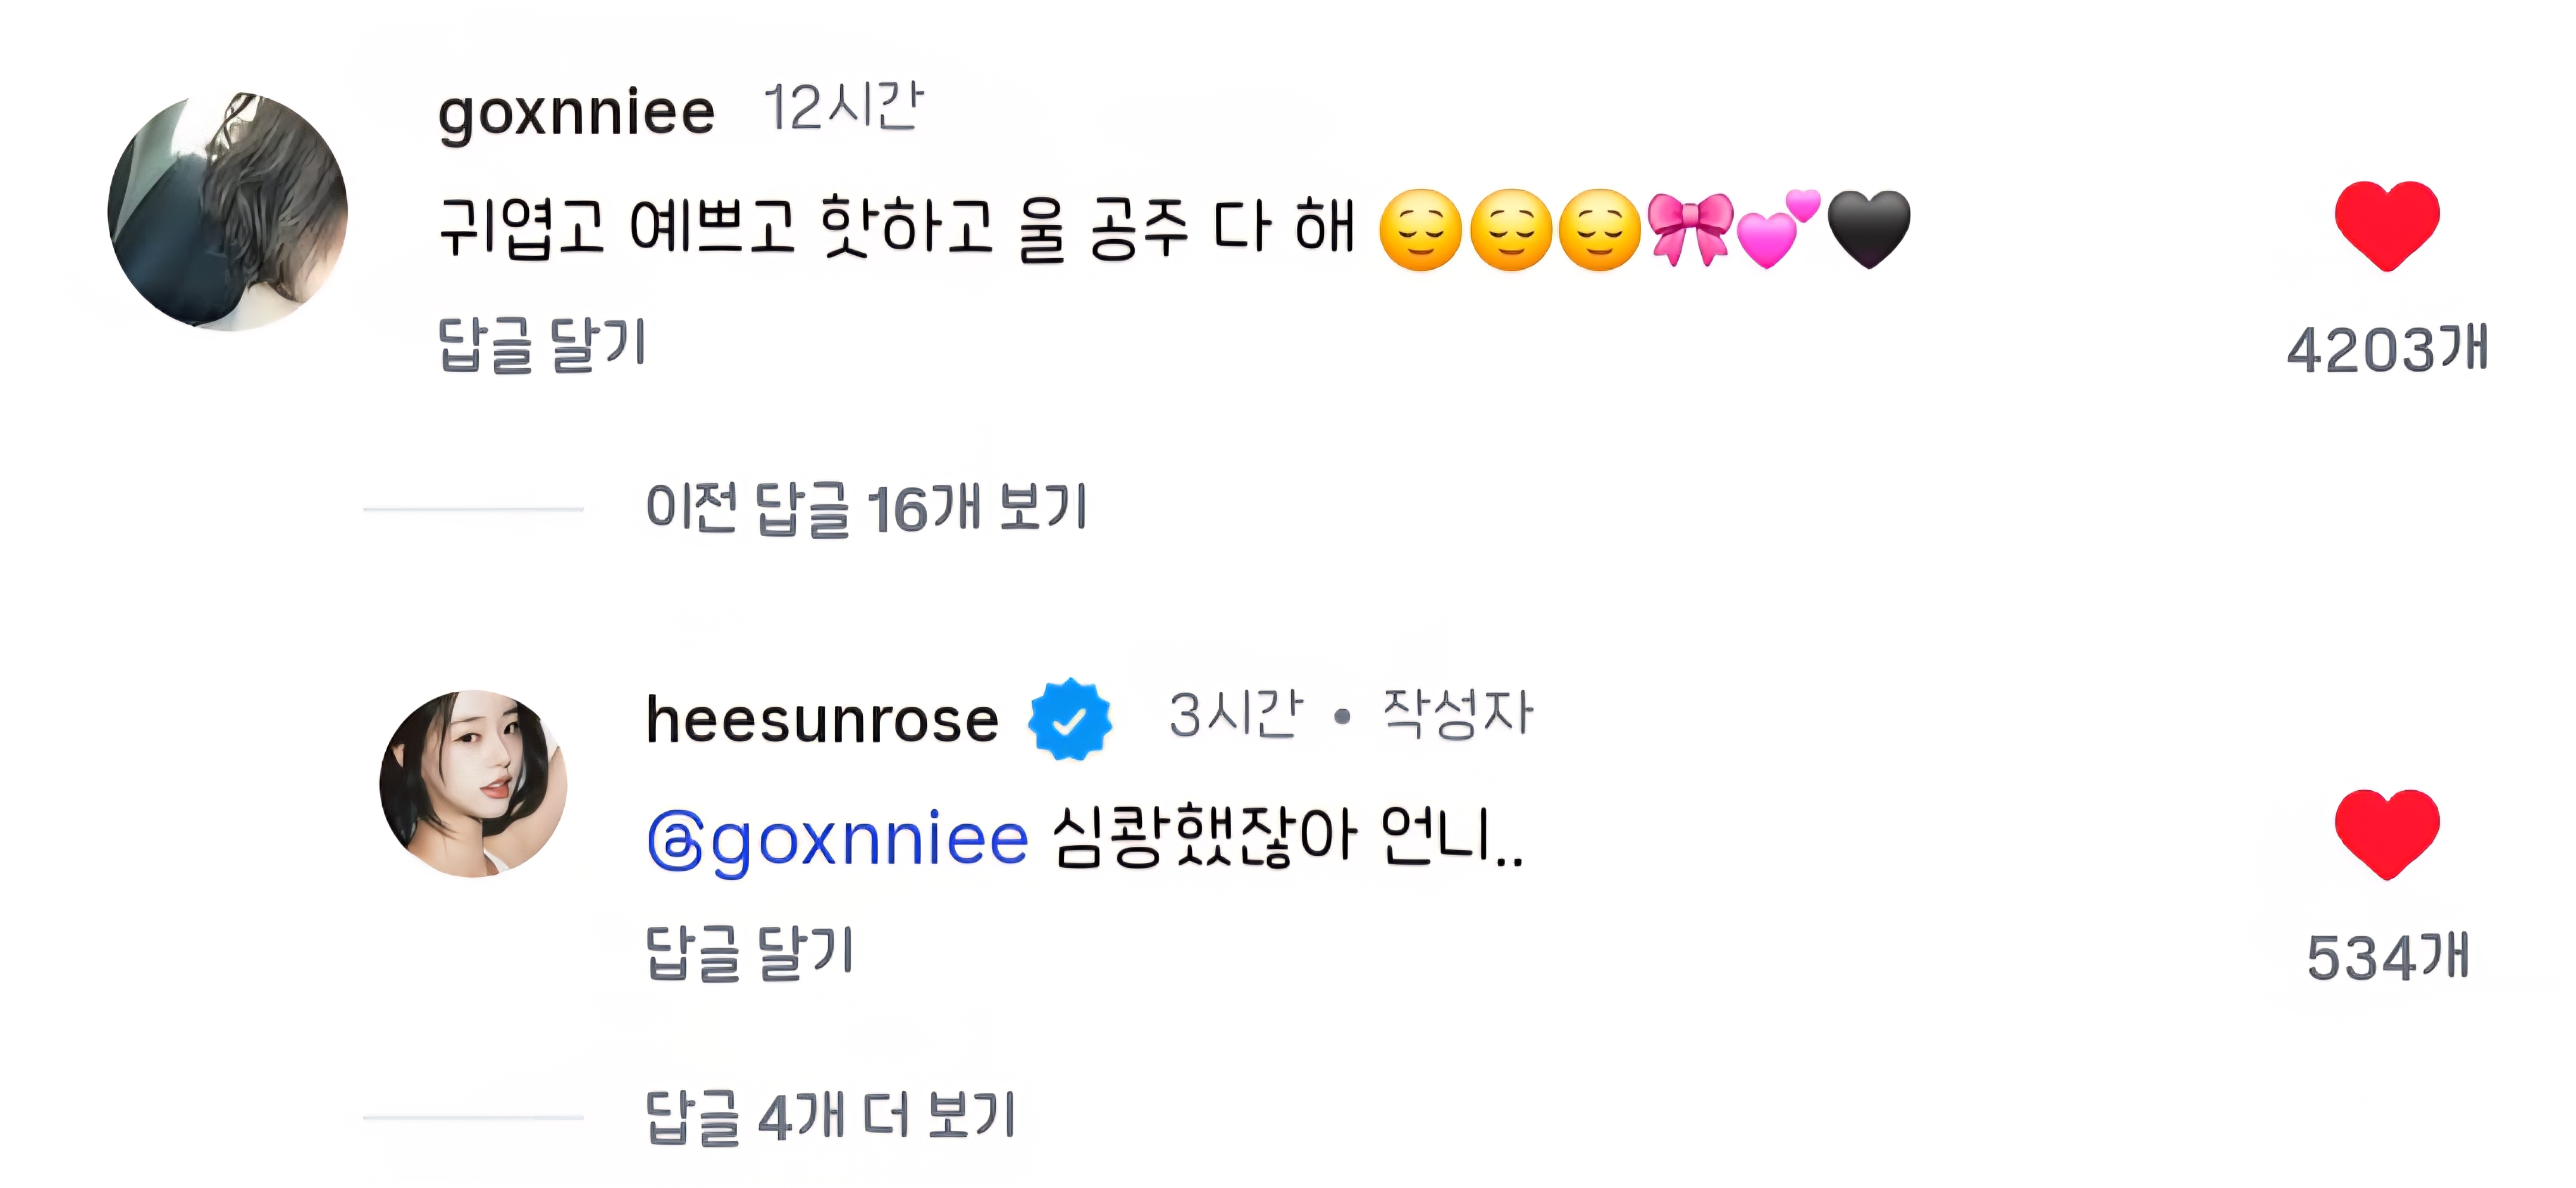View the 534개 like count
2576x1188 pixels.
pyautogui.click(x=2387, y=958)
